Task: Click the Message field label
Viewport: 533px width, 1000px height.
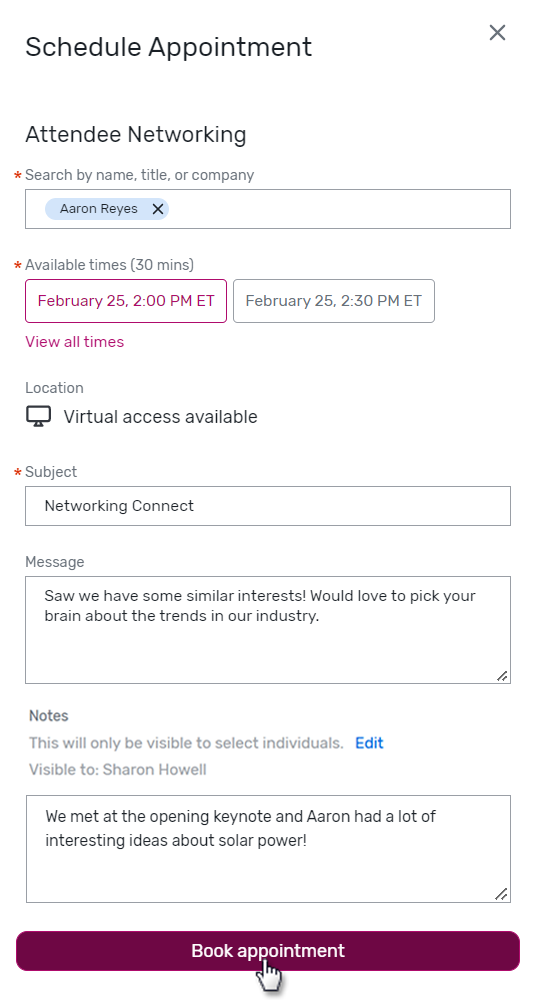Action: coord(55,562)
